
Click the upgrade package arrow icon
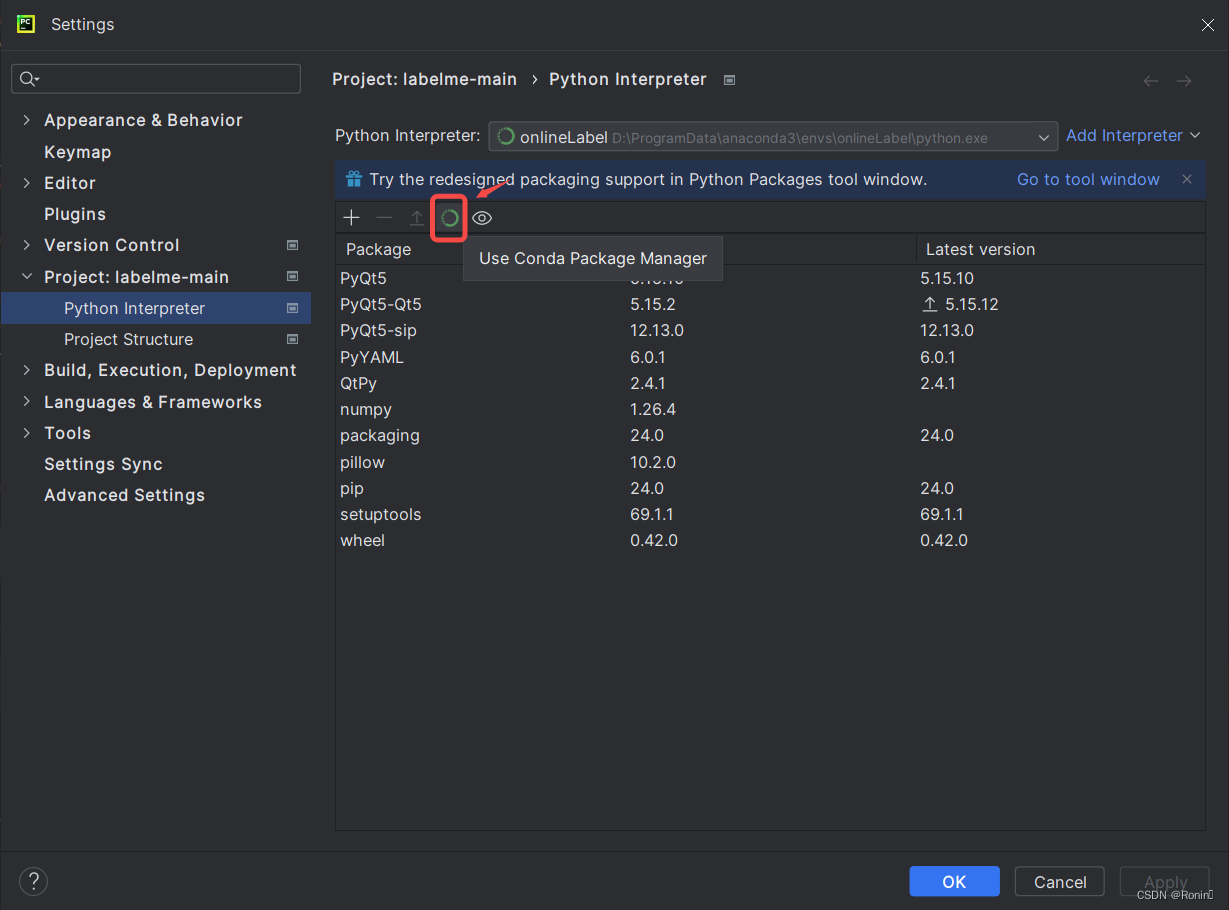coord(416,218)
